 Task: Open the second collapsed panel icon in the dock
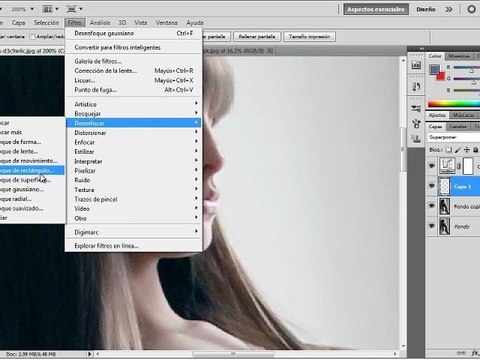[x=416, y=87]
